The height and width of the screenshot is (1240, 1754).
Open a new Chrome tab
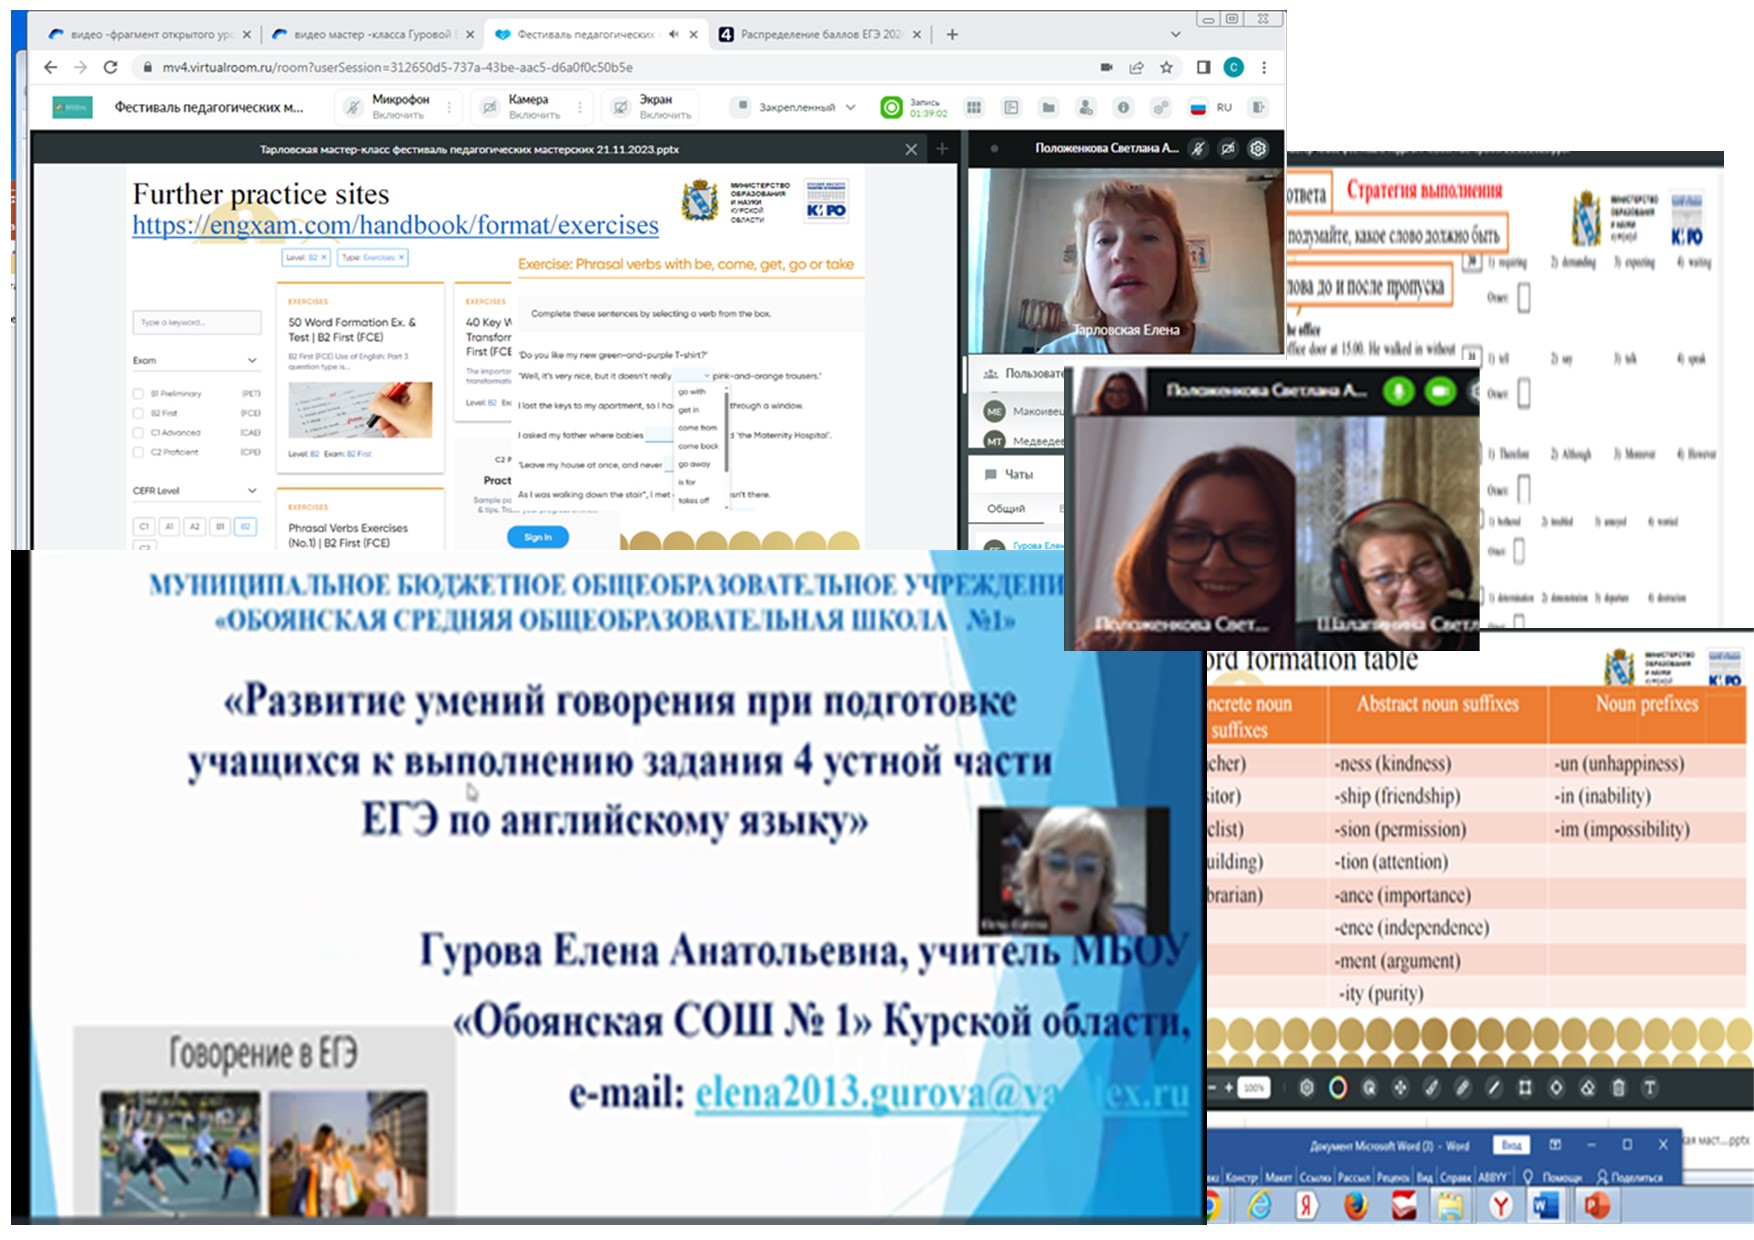(952, 34)
